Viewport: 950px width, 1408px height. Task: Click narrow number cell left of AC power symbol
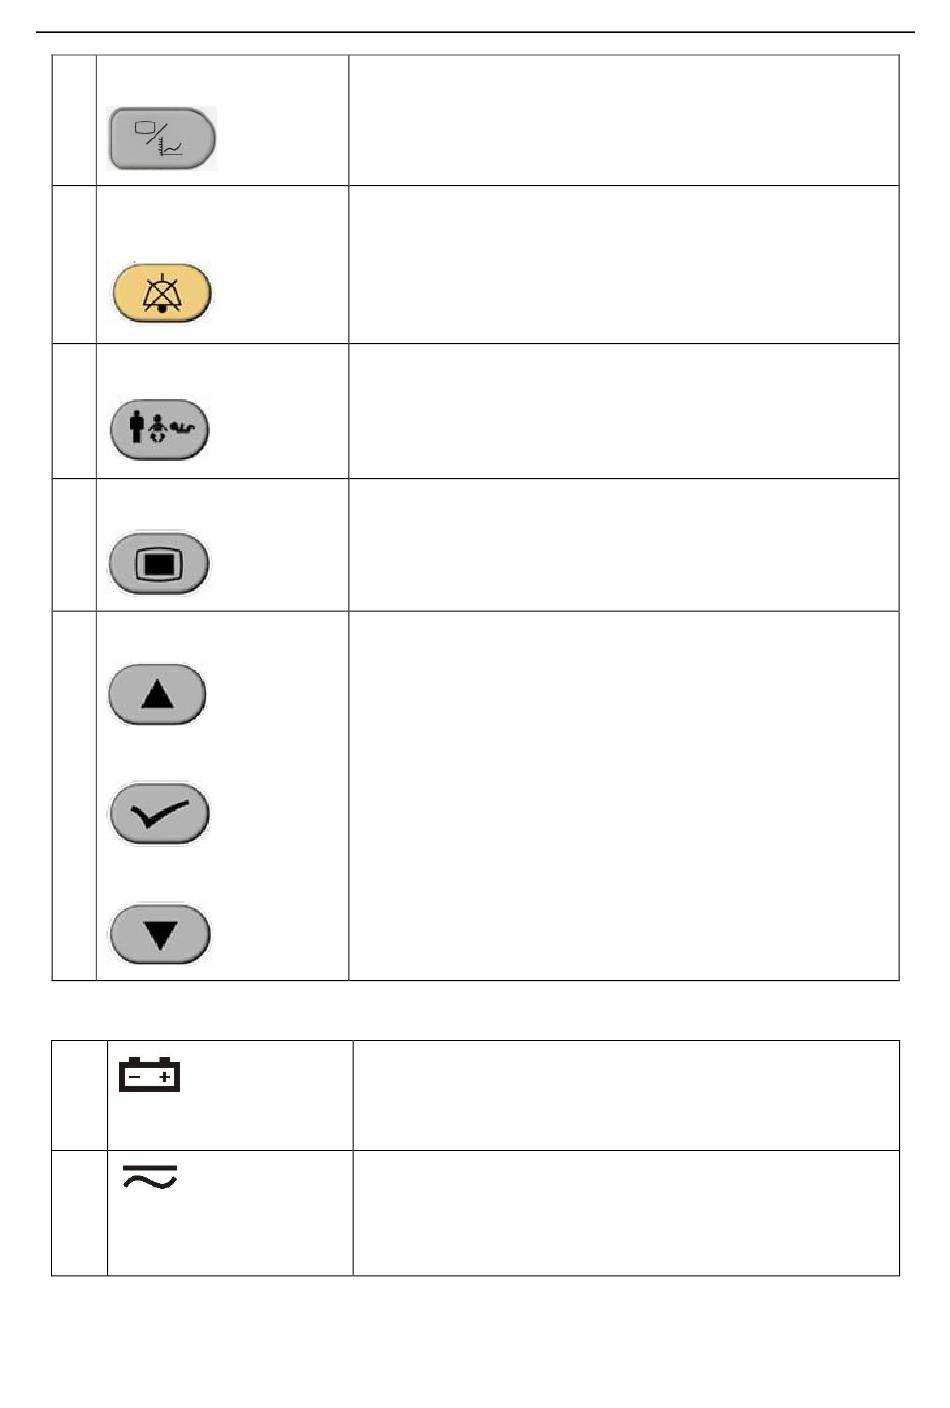(x=80, y=1213)
